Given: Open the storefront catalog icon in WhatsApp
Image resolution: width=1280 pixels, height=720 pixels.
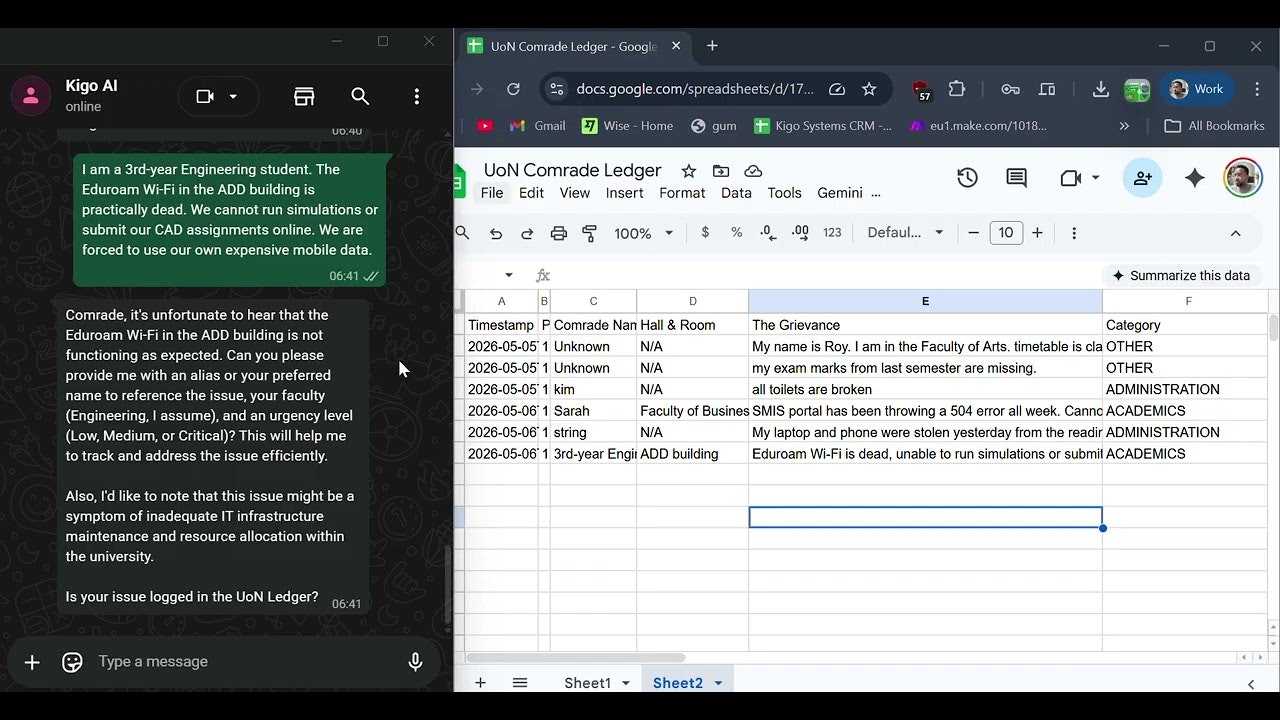Looking at the screenshot, I should click(304, 96).
